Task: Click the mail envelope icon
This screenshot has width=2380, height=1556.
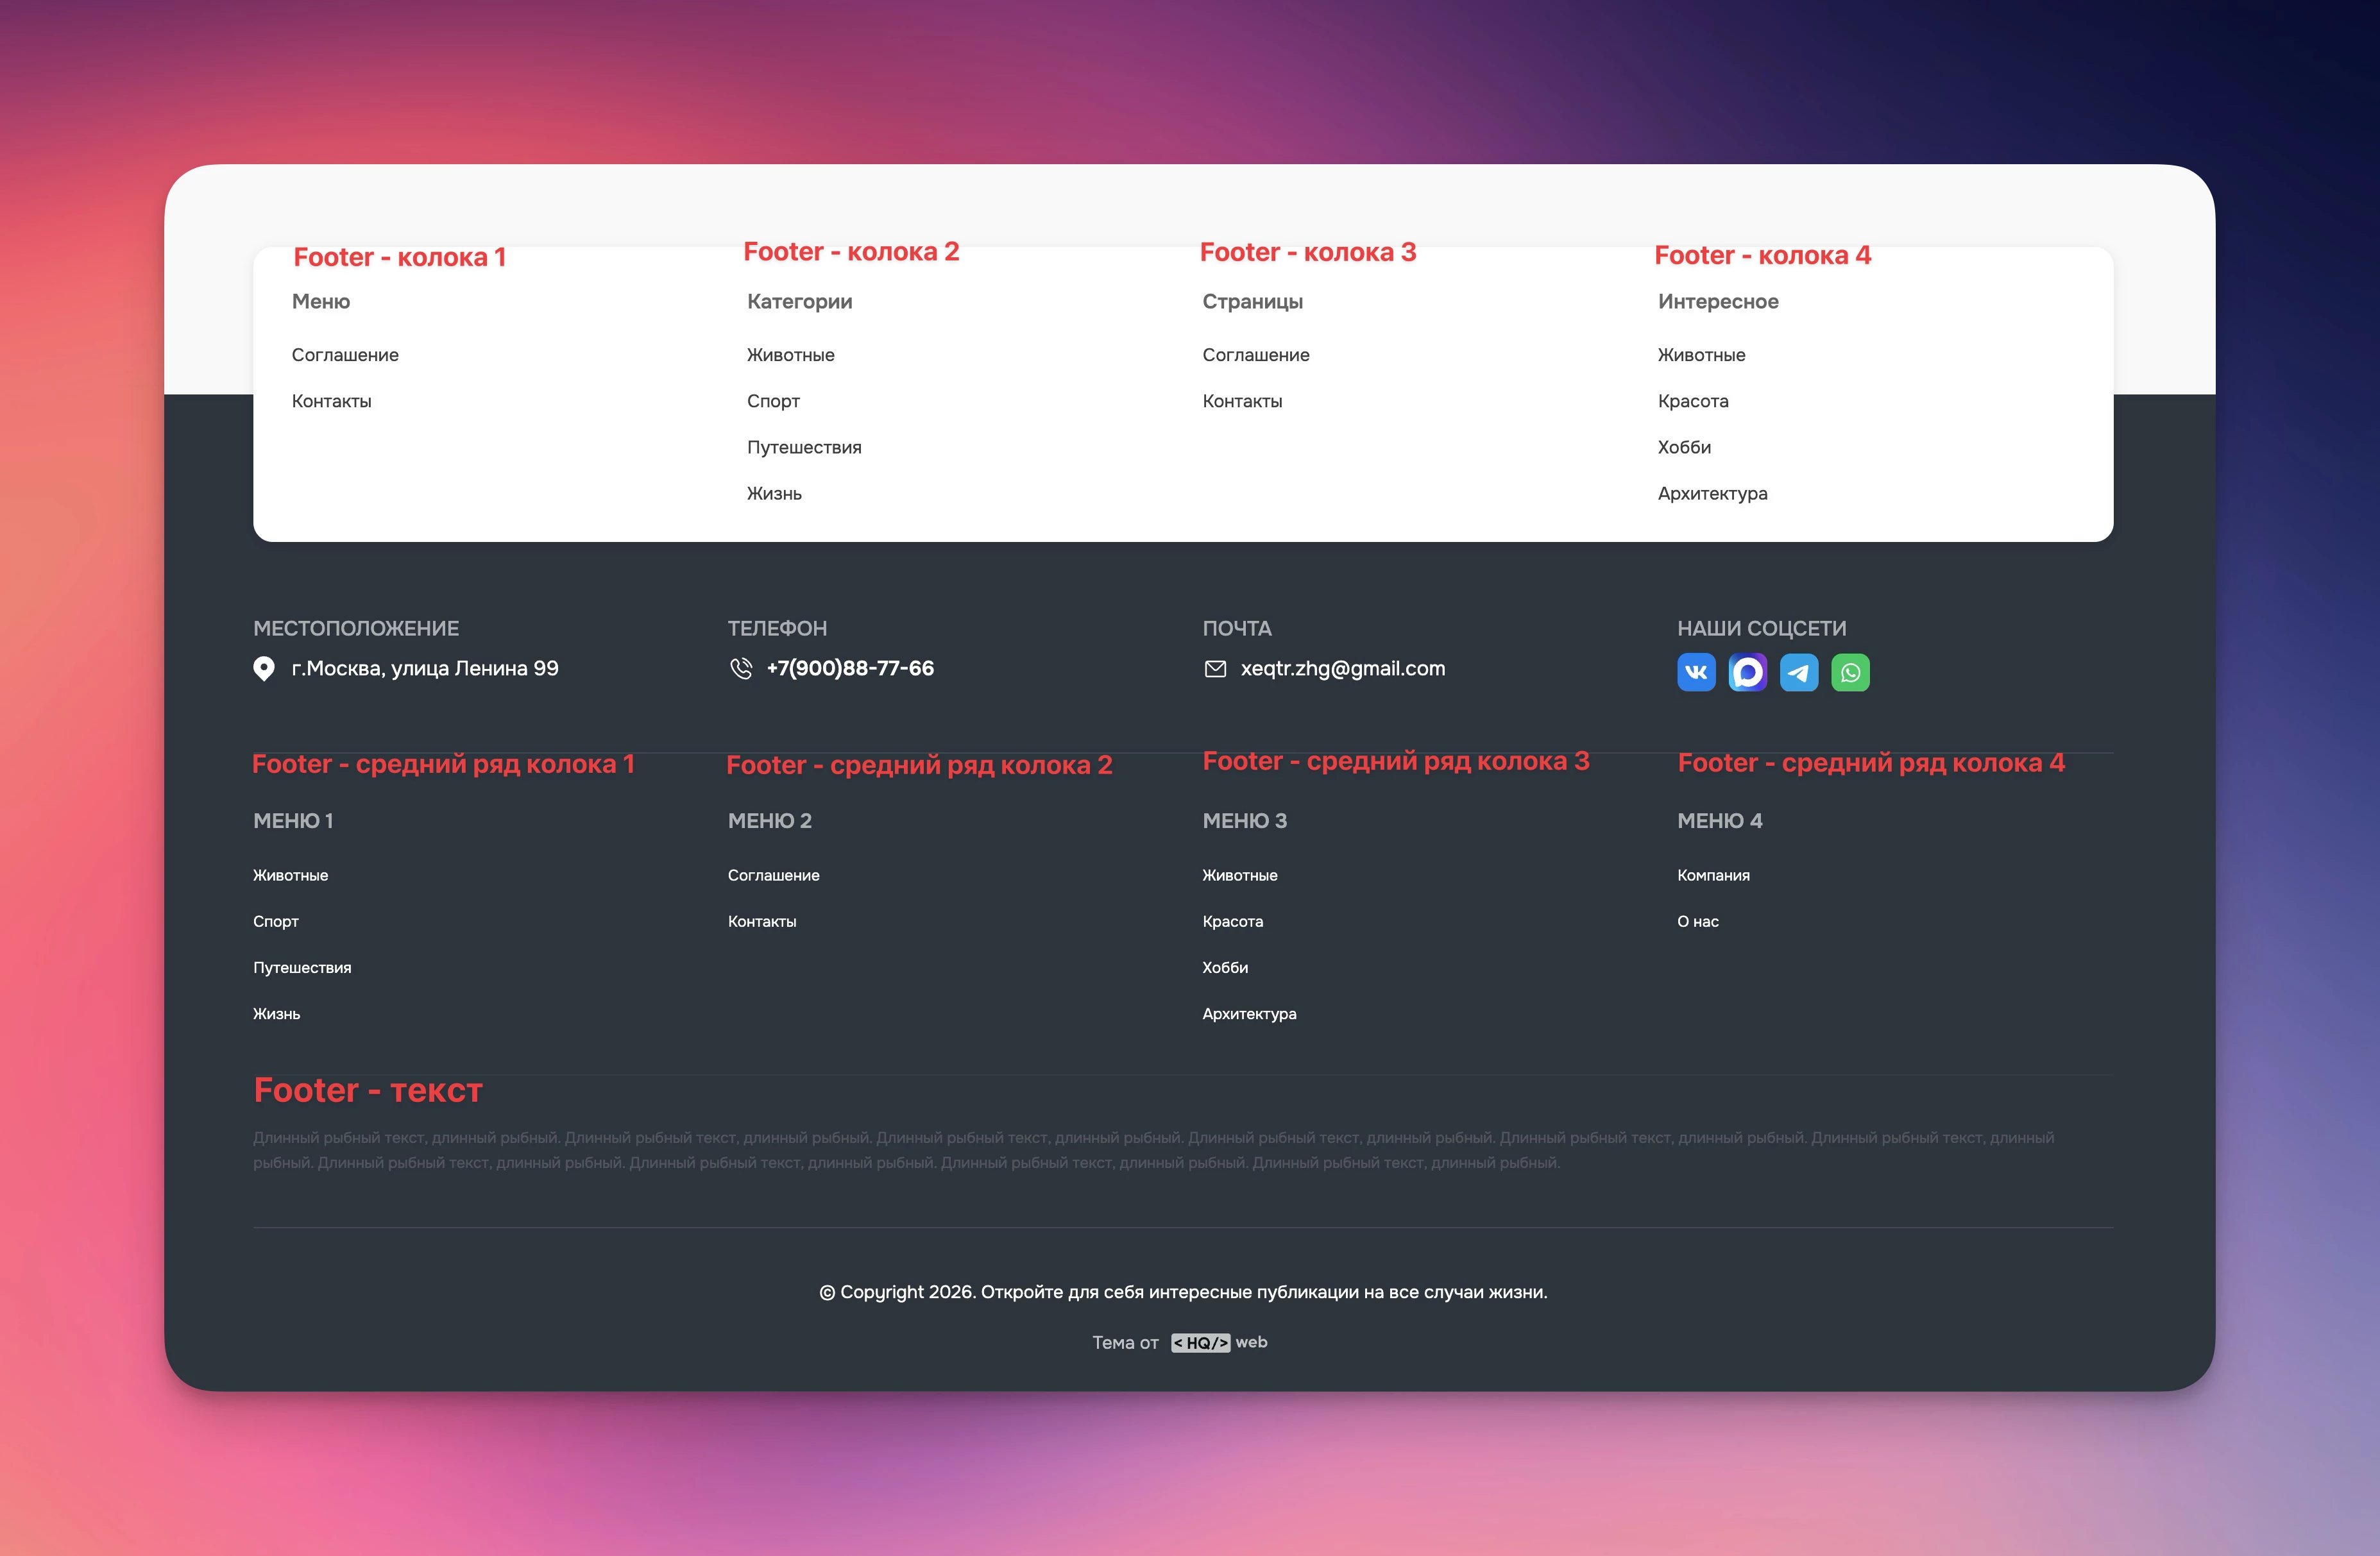Action: tap(1215, 669)
